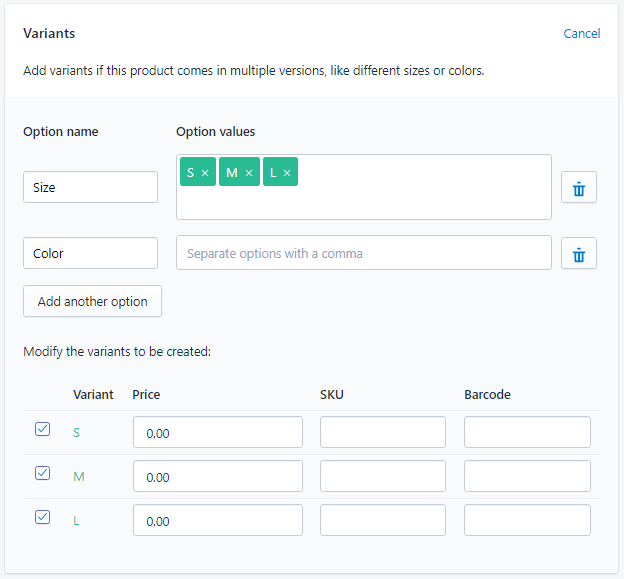Click the price field for variant S
The width and height of the screenshot is (624, 579).
217,433
